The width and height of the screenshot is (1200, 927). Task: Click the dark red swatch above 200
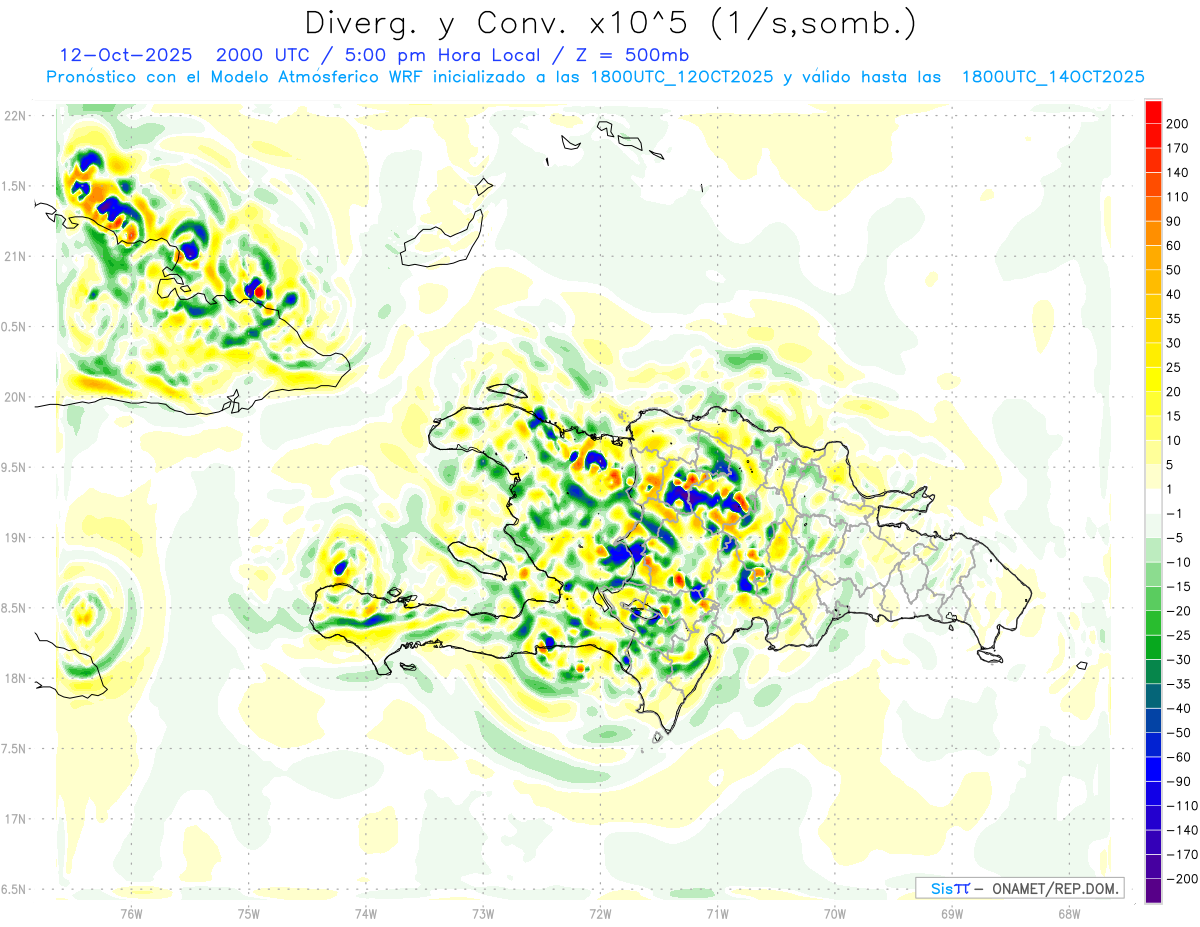click(1153, 112)
